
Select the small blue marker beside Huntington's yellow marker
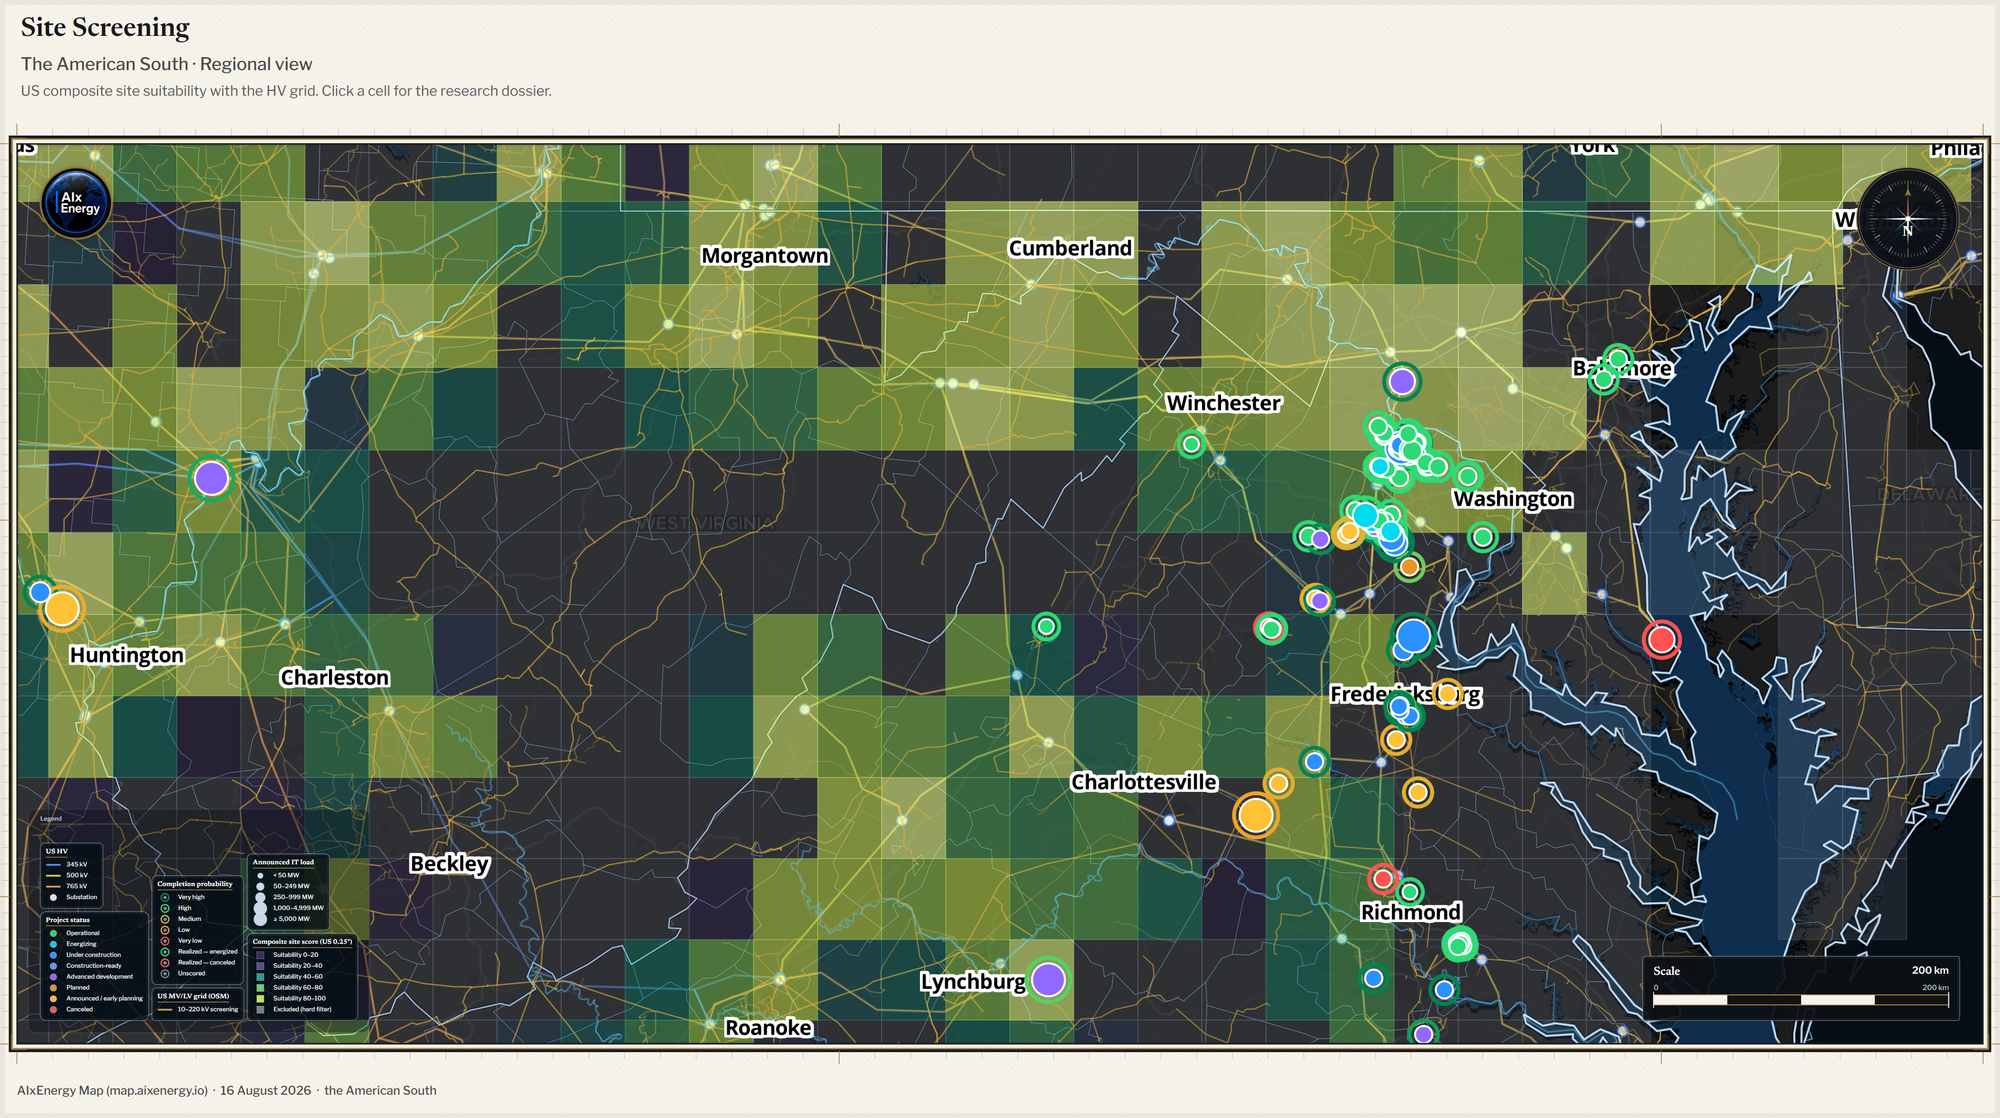[40, 591]
